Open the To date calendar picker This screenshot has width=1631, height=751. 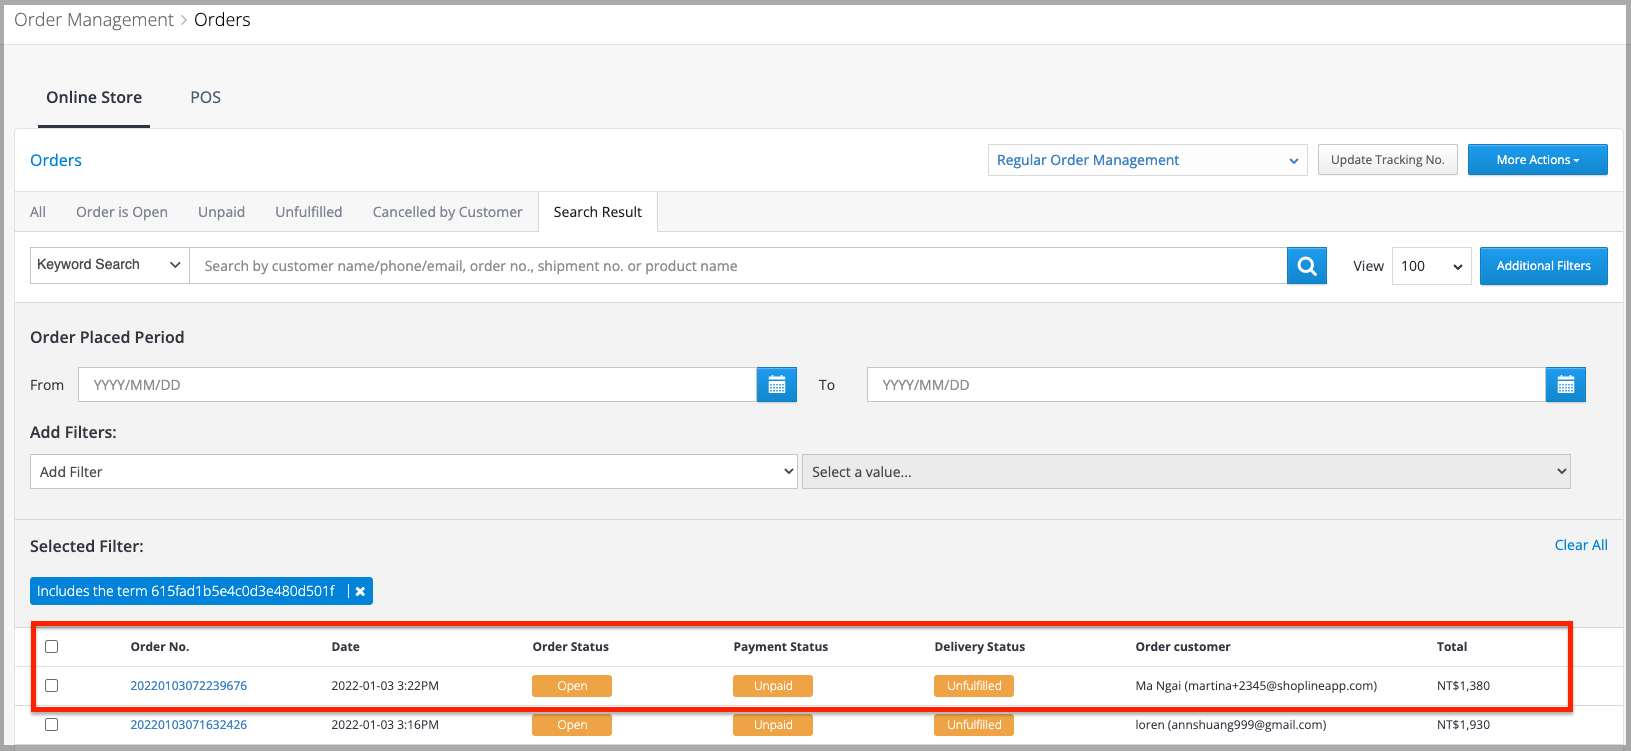(x=1565, y=385)
